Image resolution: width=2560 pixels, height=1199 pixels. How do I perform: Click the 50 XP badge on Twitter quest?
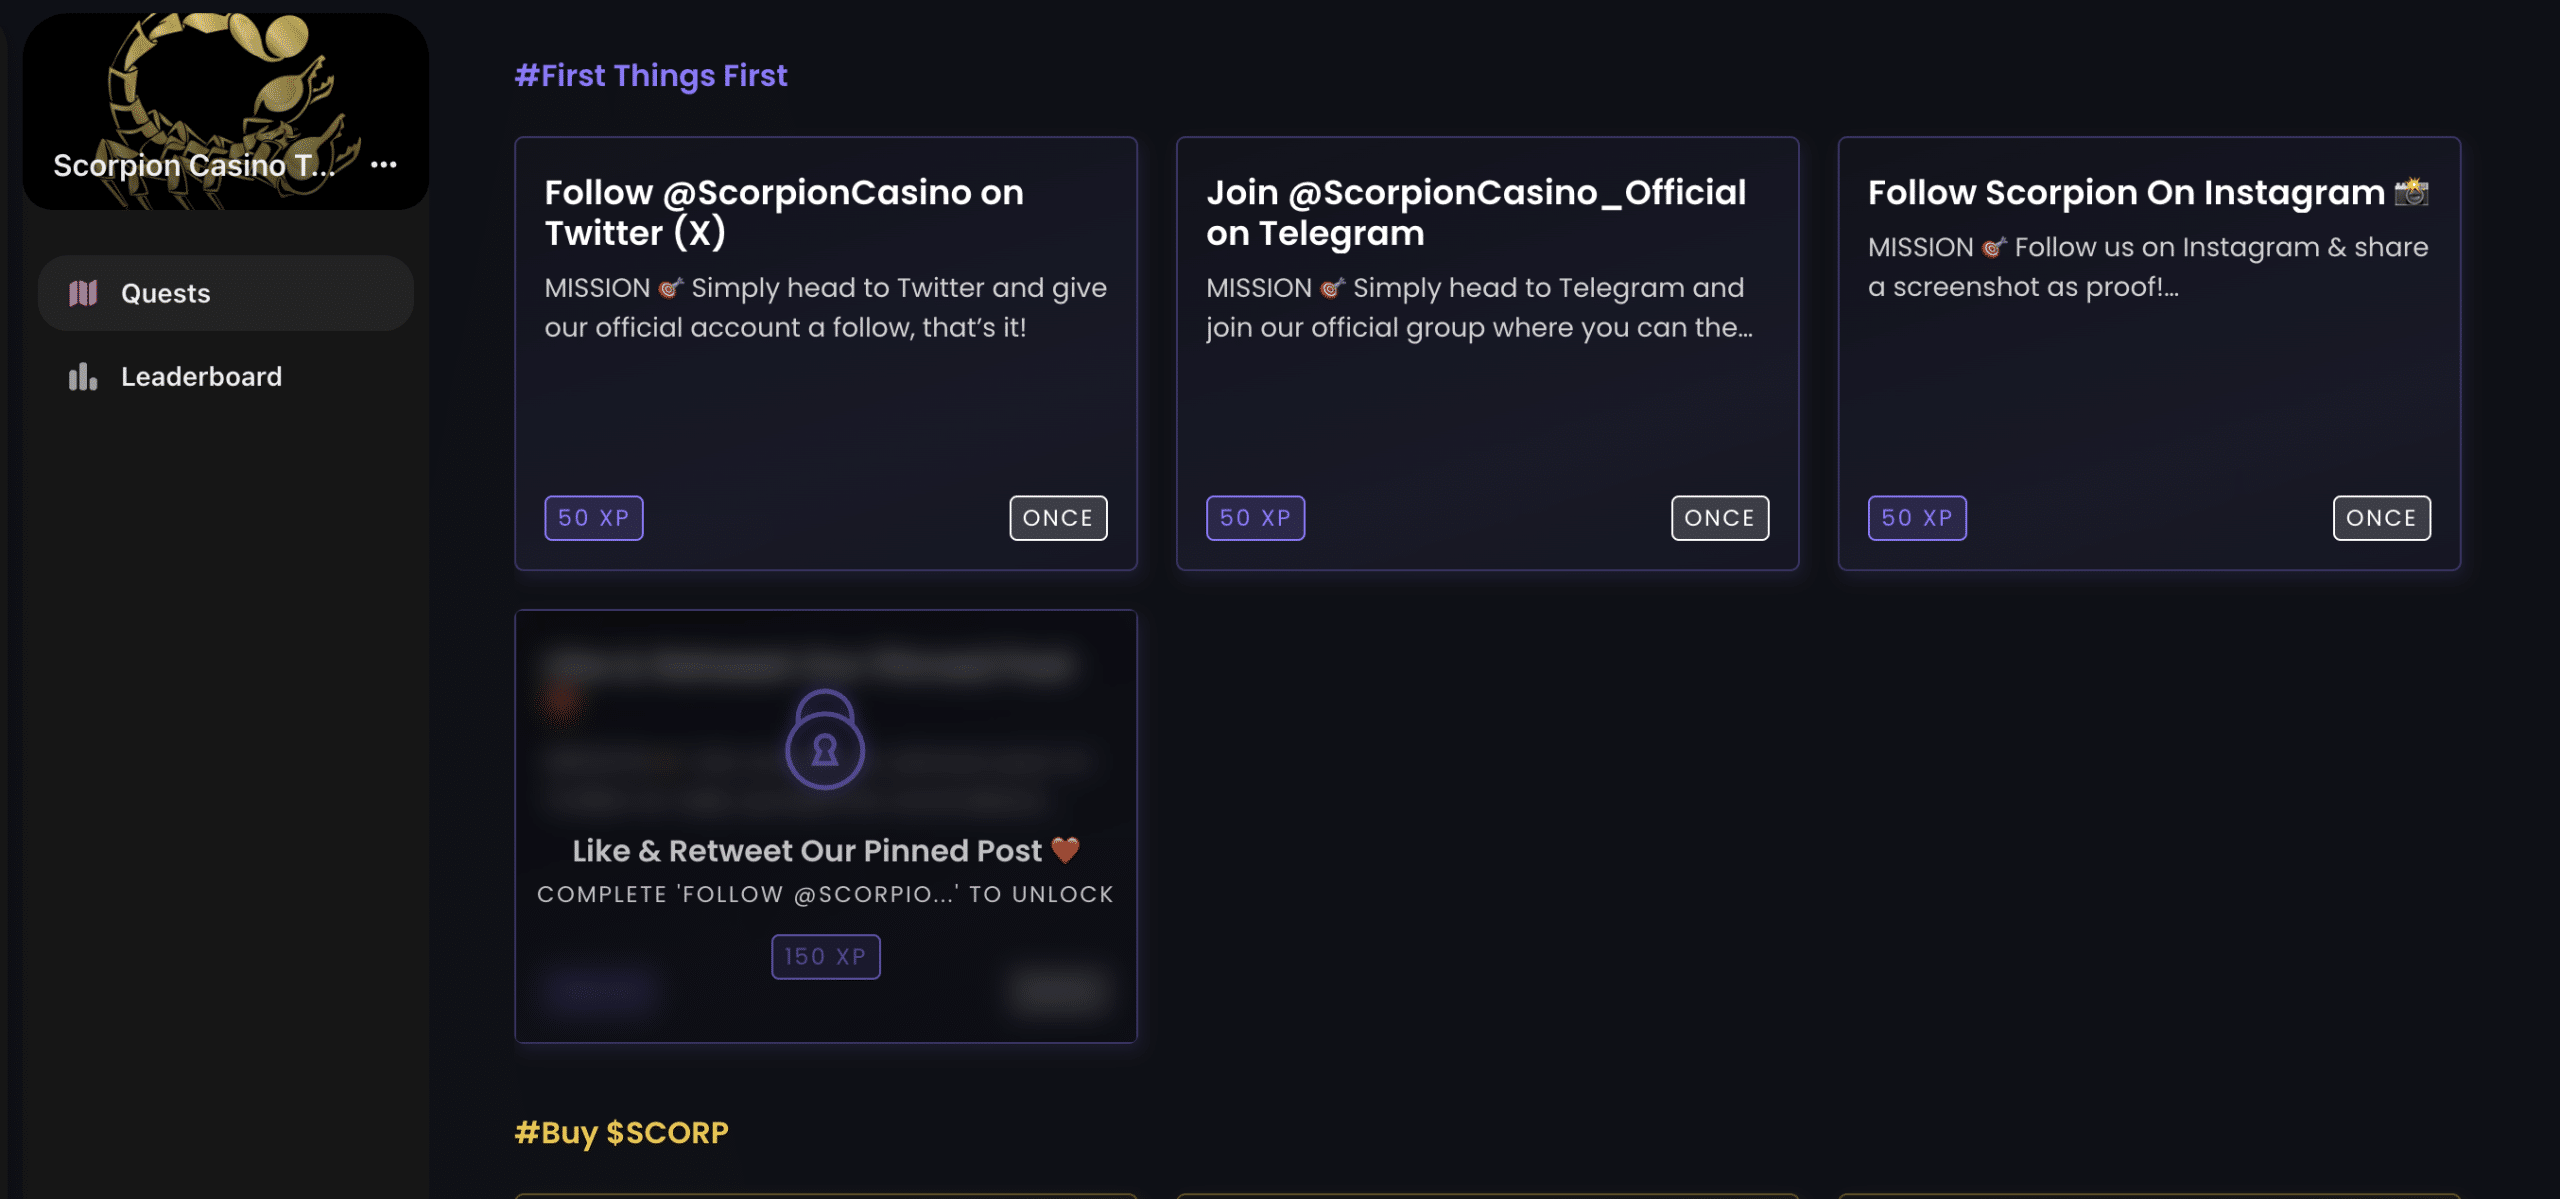pyautogui.click(x=593, y=516)
